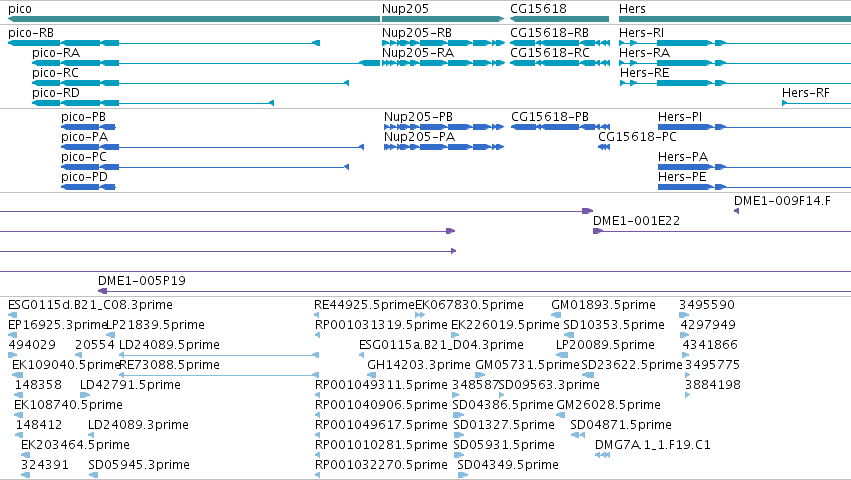The image size is (851, 480).
Task: Click the EK226019.5prime EST label
Action: [x=505, y=325]
